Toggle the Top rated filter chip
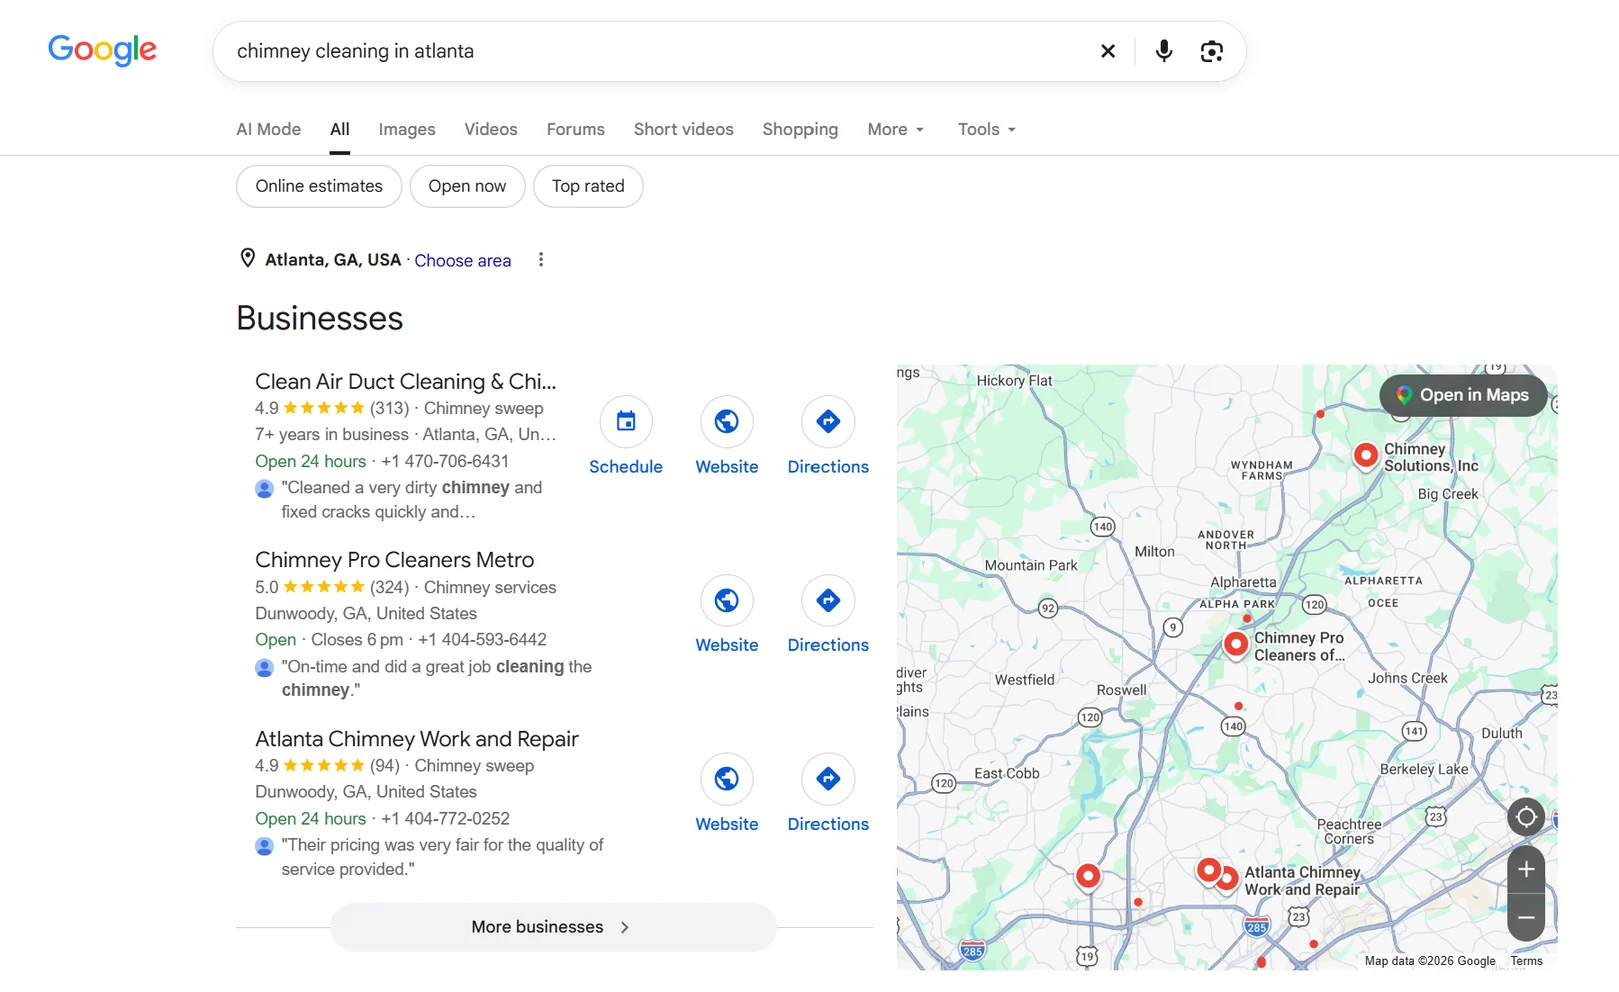The height and width of the screenshot is (992, 1619). (x=588, y=186)
